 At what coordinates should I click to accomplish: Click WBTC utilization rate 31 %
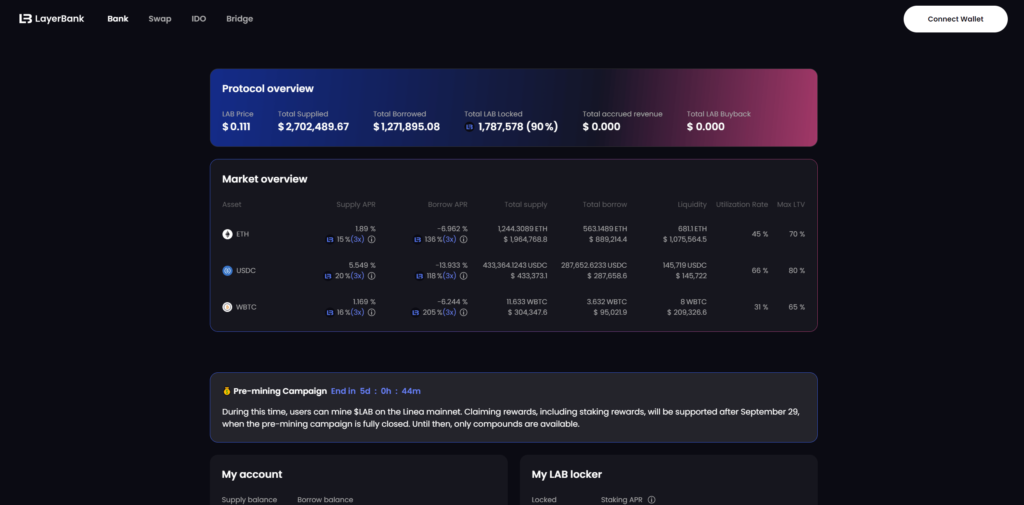click(761, 307)
